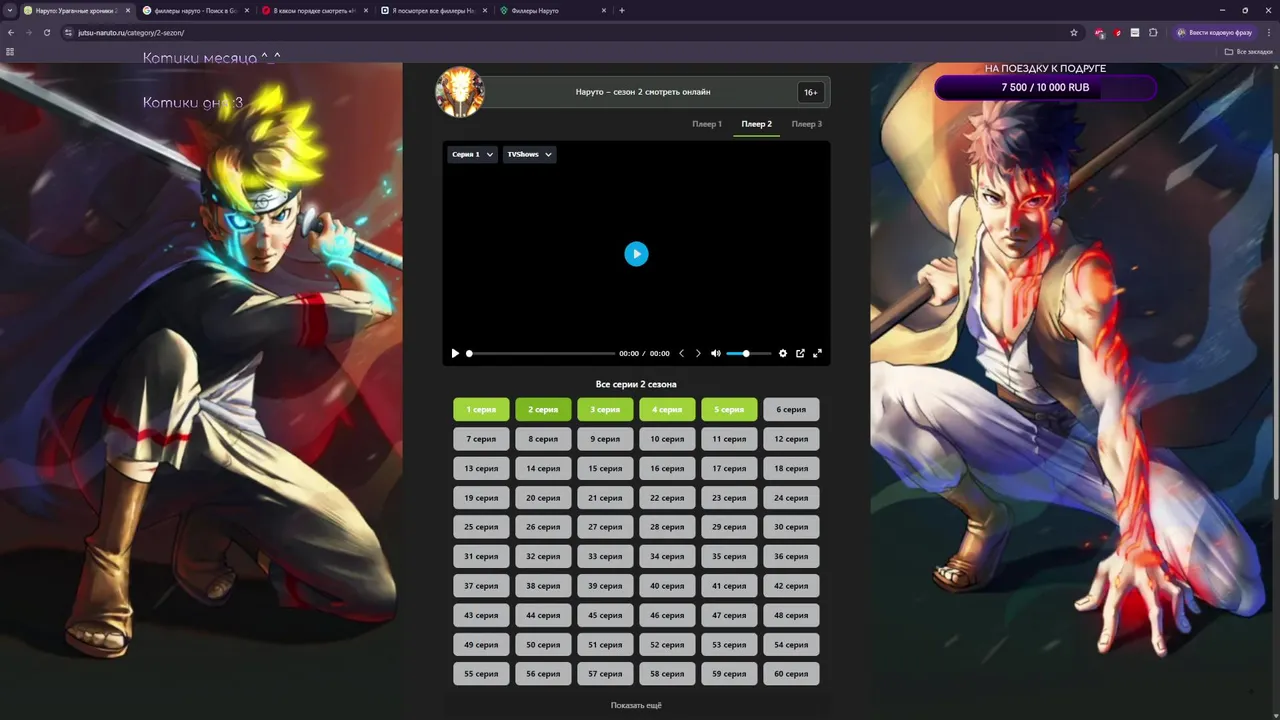Click 'Все серии 2 сезона' heading
The width and height of the screenshot is (1280, 720).
636,384
